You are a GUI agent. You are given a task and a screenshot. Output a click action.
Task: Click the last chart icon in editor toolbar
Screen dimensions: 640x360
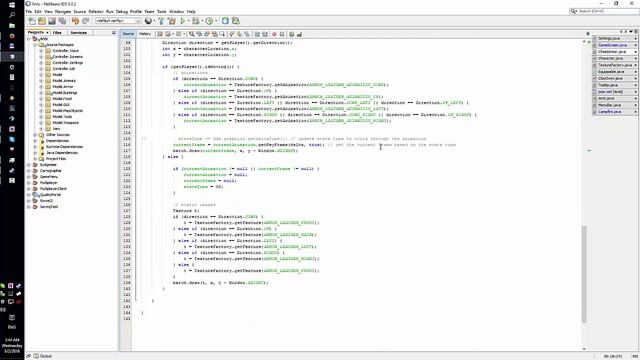point(299,34)
